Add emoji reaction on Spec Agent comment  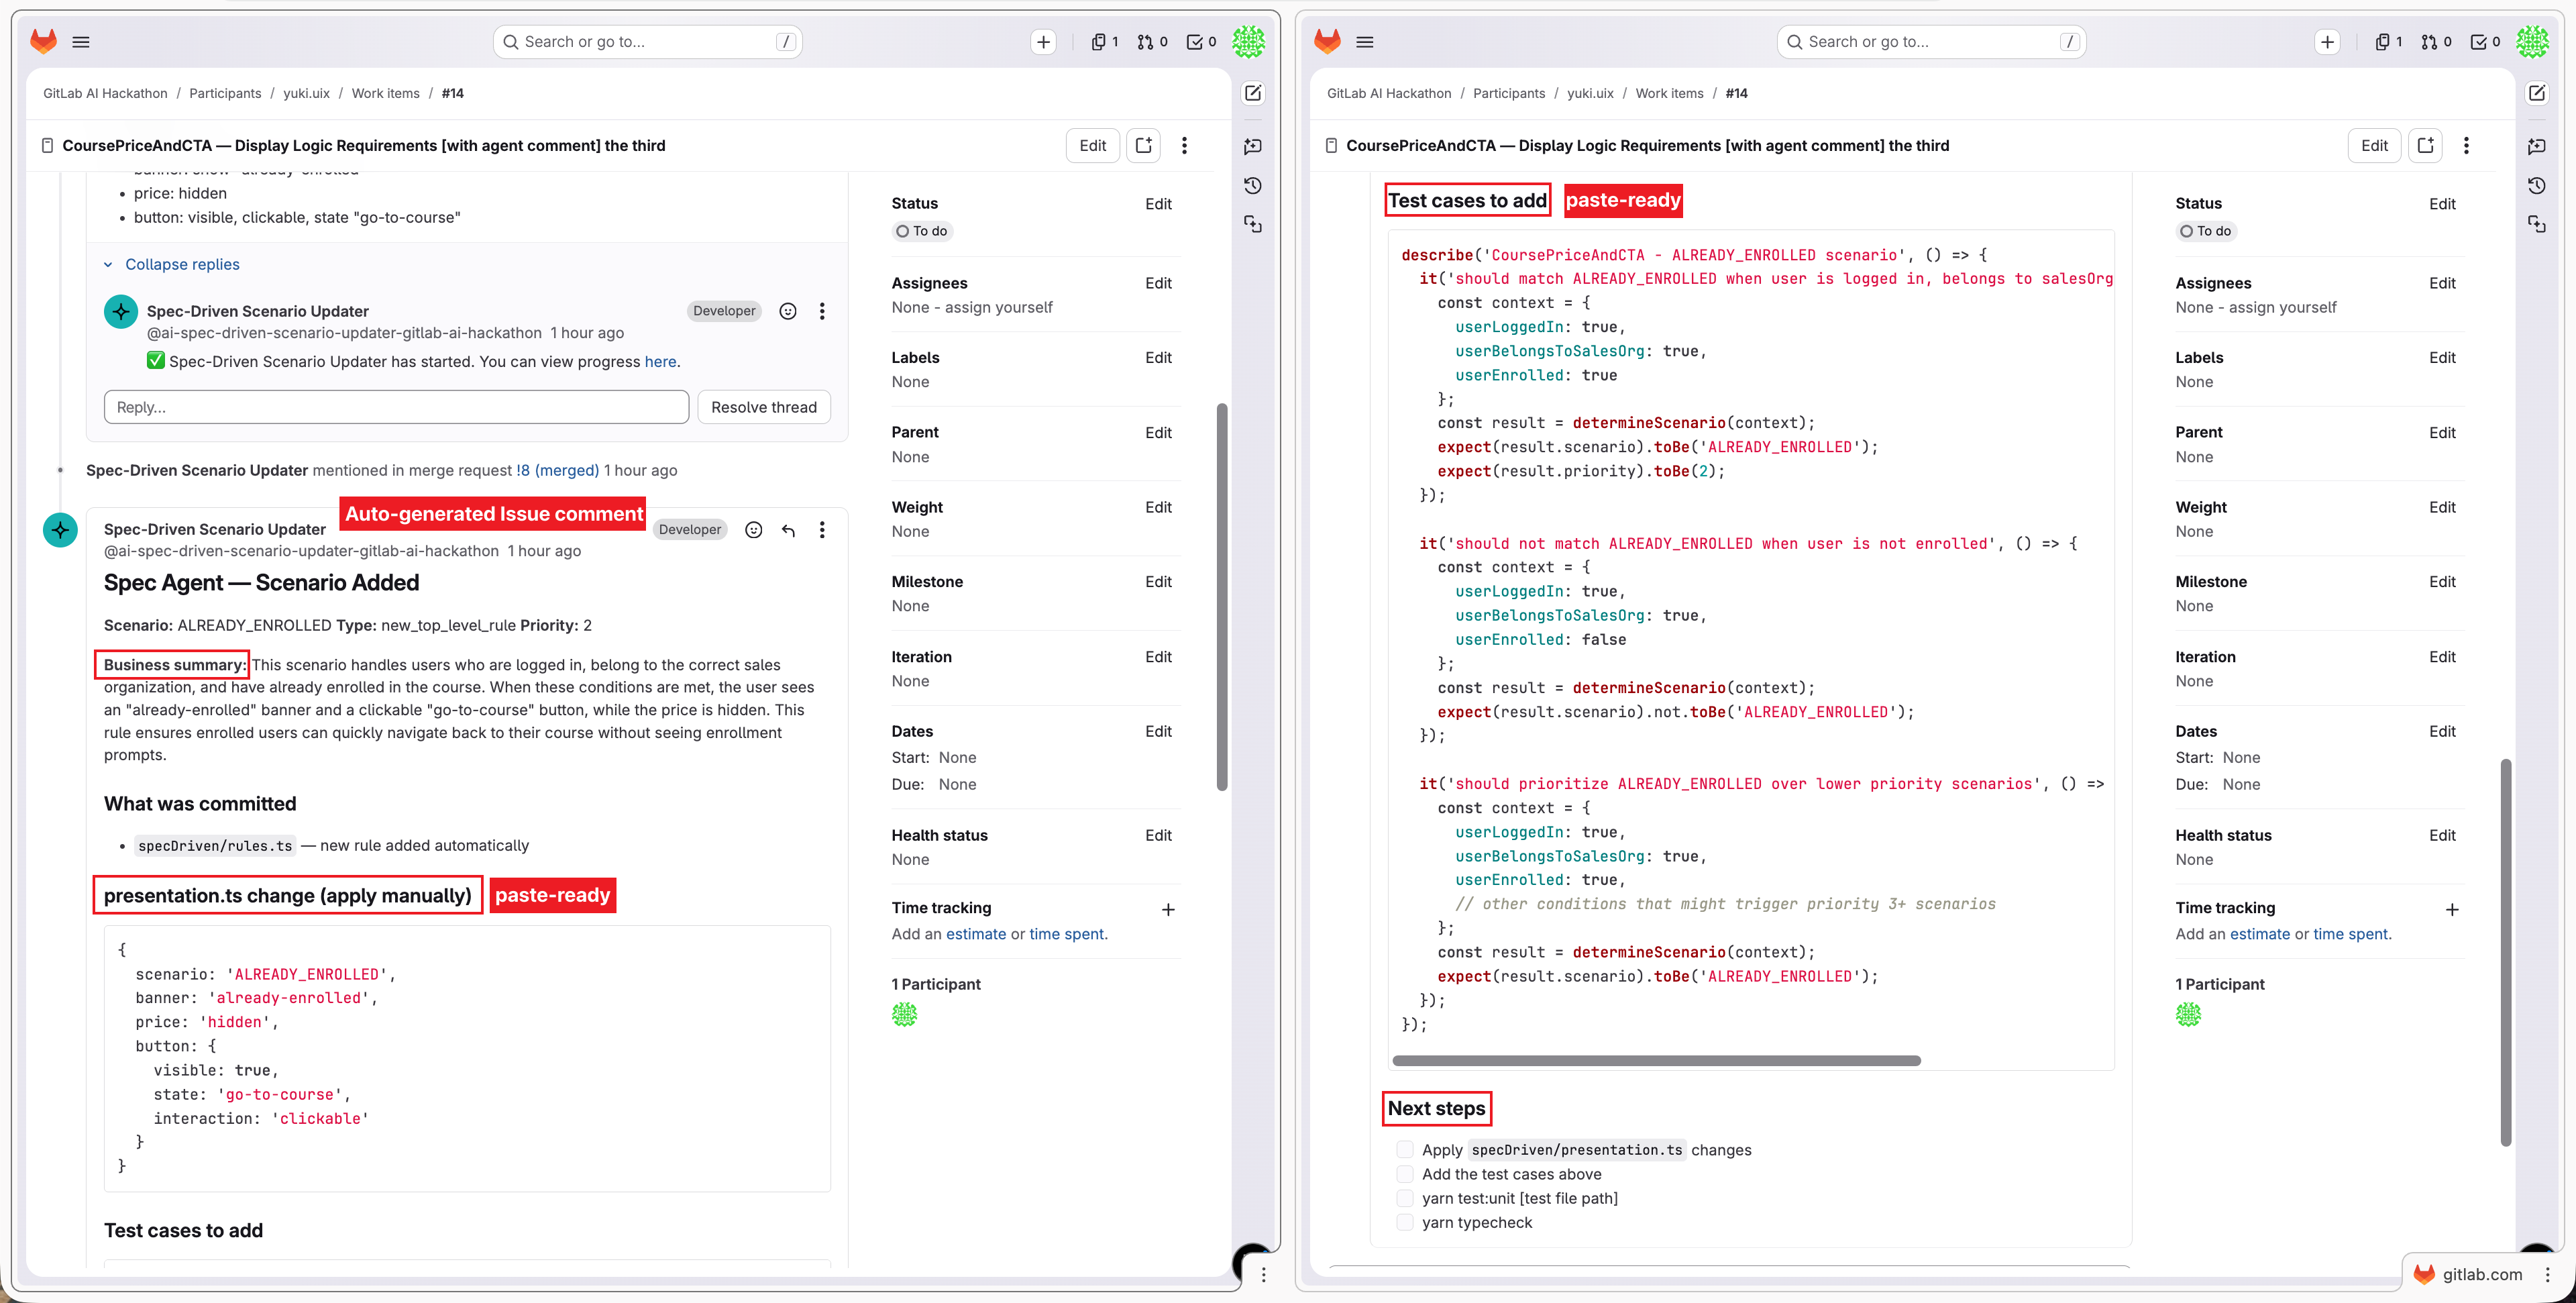pyautogui.click(x=754, y=529)
